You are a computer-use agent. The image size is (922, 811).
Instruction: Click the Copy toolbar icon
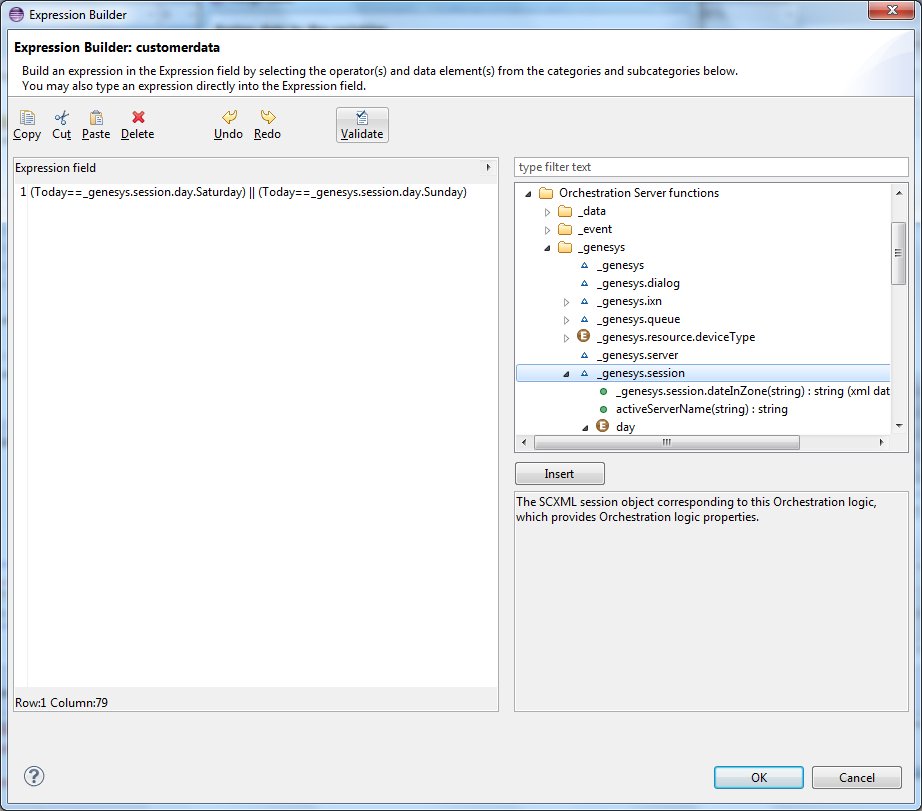coord(27,117)
